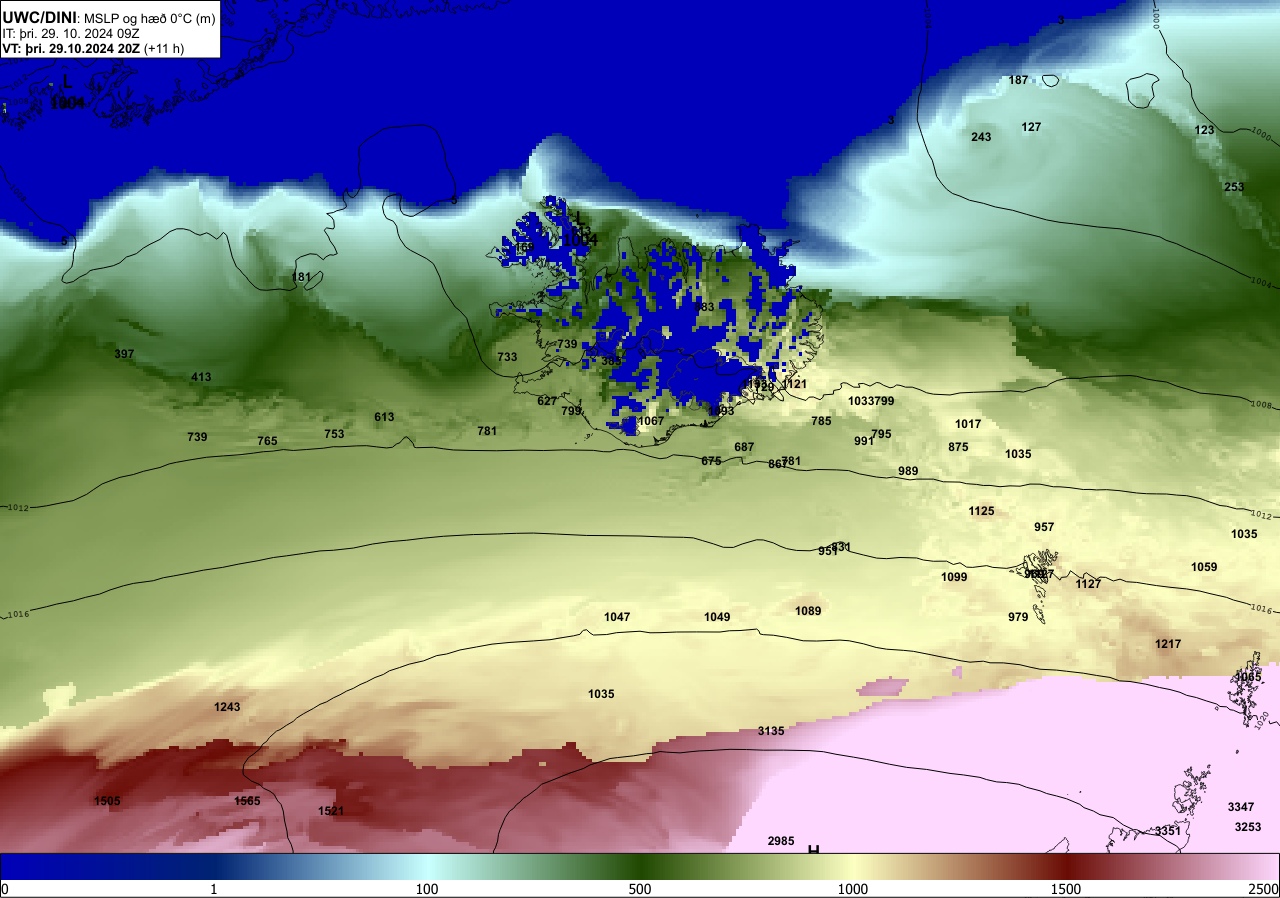Click the value 733 on the map

507,357
